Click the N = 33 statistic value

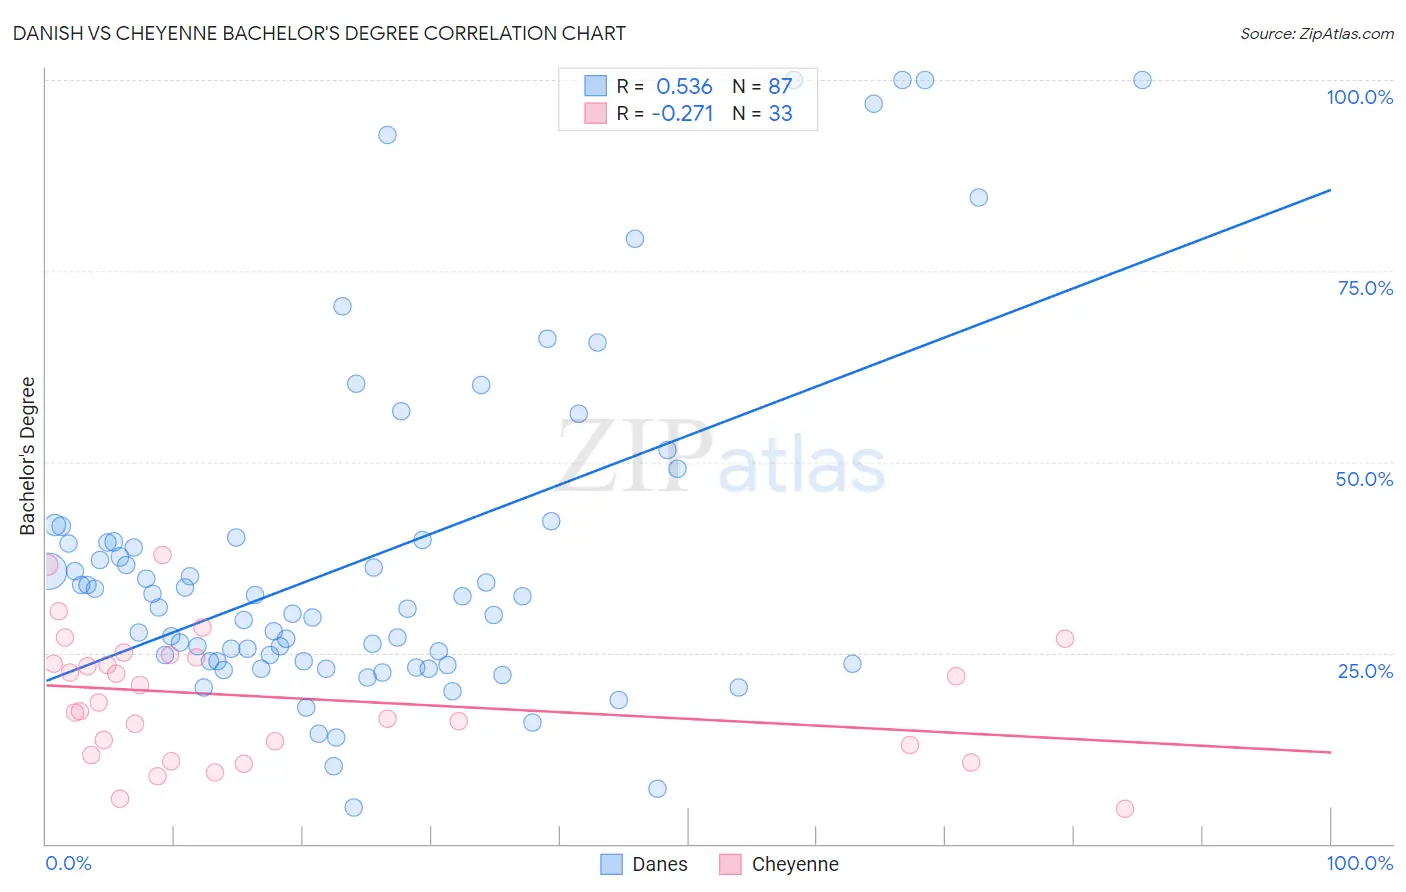point(762,113)
